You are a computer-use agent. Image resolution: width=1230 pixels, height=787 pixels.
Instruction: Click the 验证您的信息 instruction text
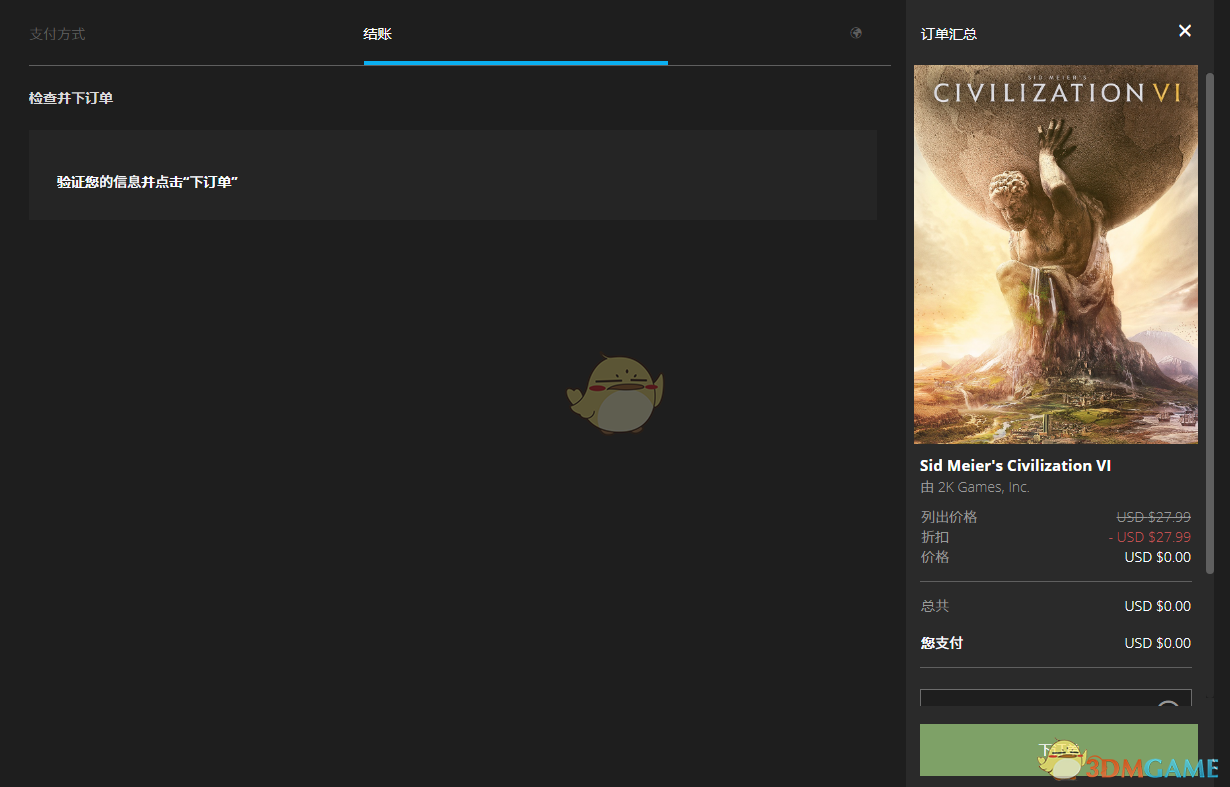click(147, 182)
